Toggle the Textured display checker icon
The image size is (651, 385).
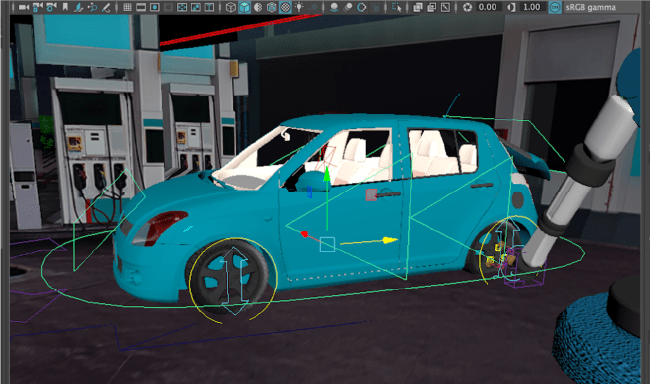coord(285,7)
